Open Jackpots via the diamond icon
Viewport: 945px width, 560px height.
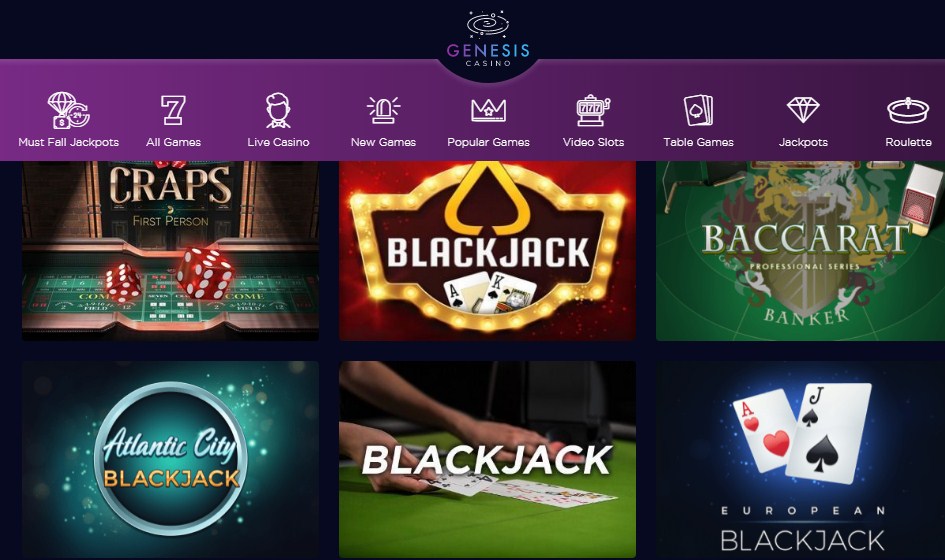[x=803, y=110]
